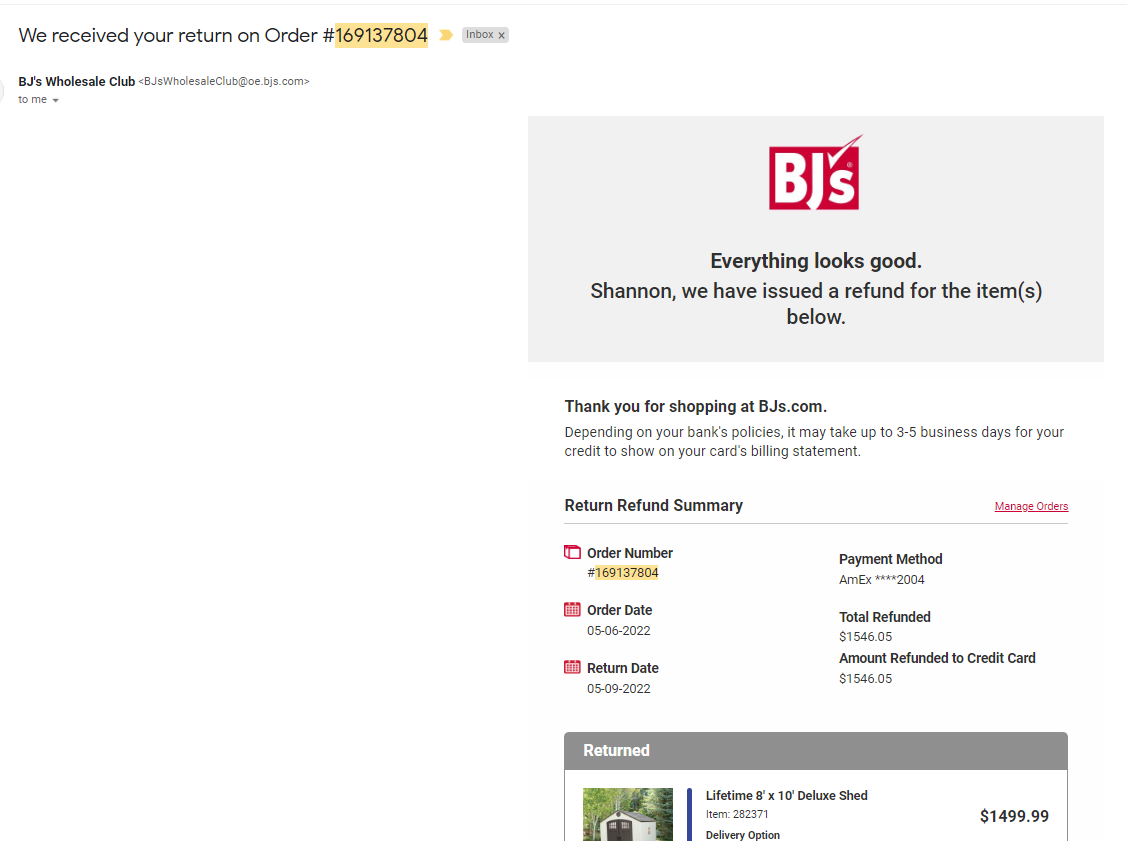Screen dimensions: 1127x841
Task: Click the Total Refunded amount $1546.05
Action: coord(865,636)
